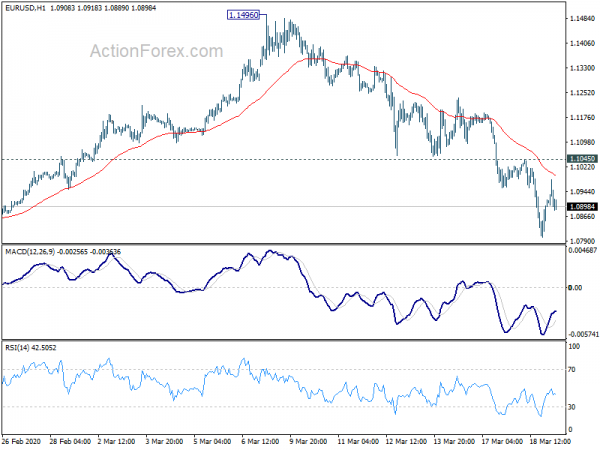
Task: Click the 1.11760 price axis value
Action: [x=582, y=117]
